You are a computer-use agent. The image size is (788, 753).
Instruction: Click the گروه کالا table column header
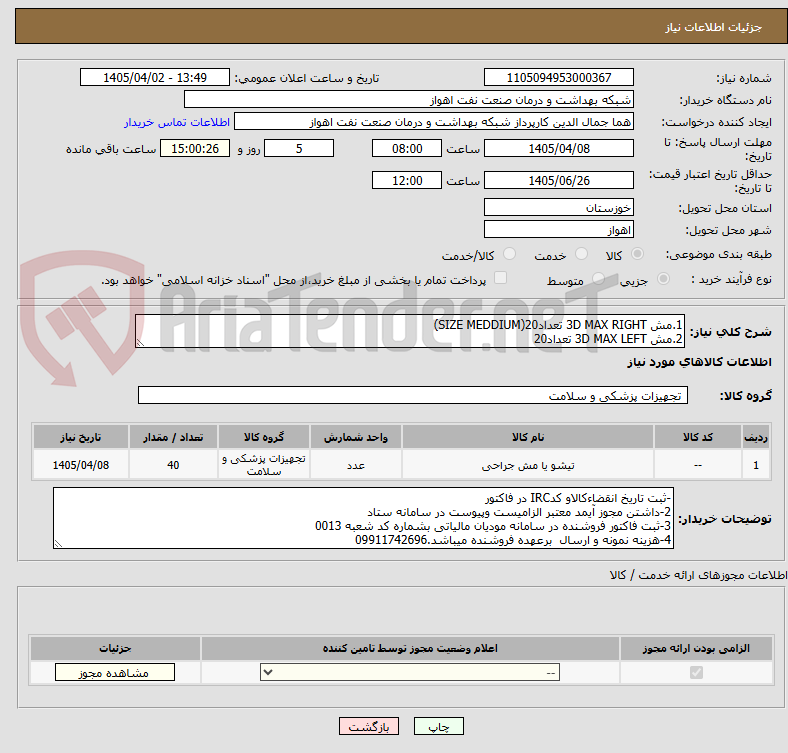(x=264, y=437)
